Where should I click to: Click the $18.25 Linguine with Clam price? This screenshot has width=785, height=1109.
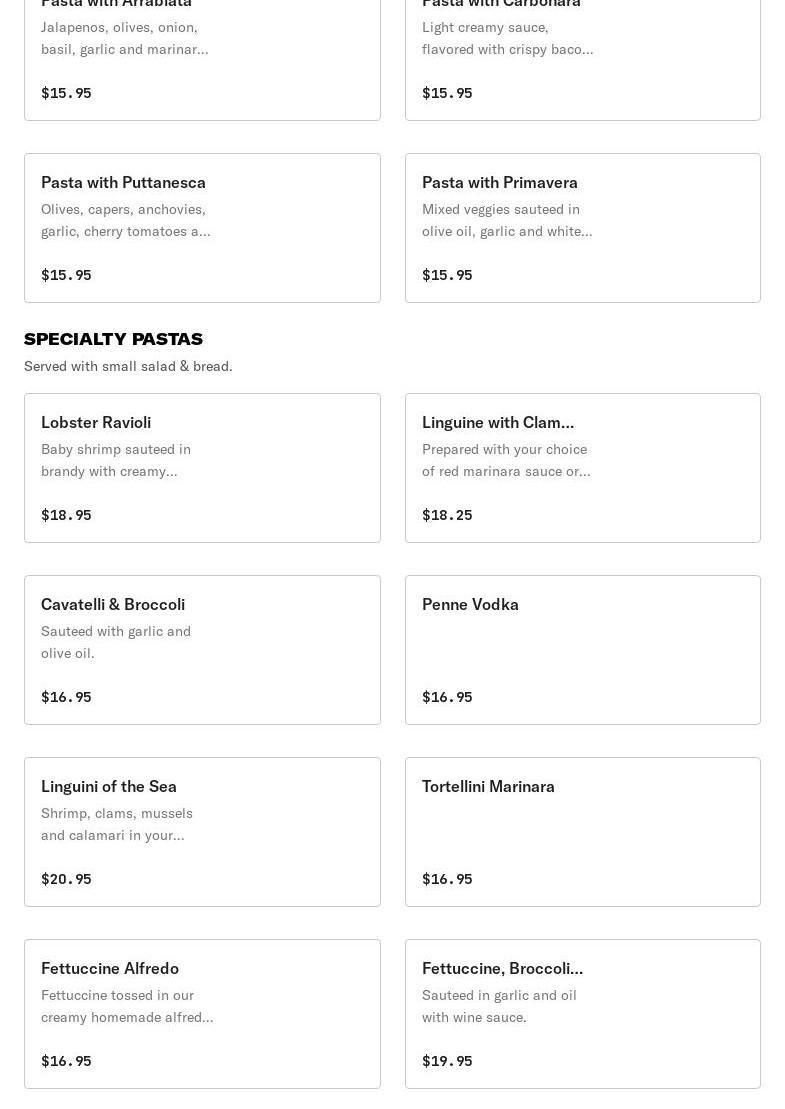click(x=447, y=515)
